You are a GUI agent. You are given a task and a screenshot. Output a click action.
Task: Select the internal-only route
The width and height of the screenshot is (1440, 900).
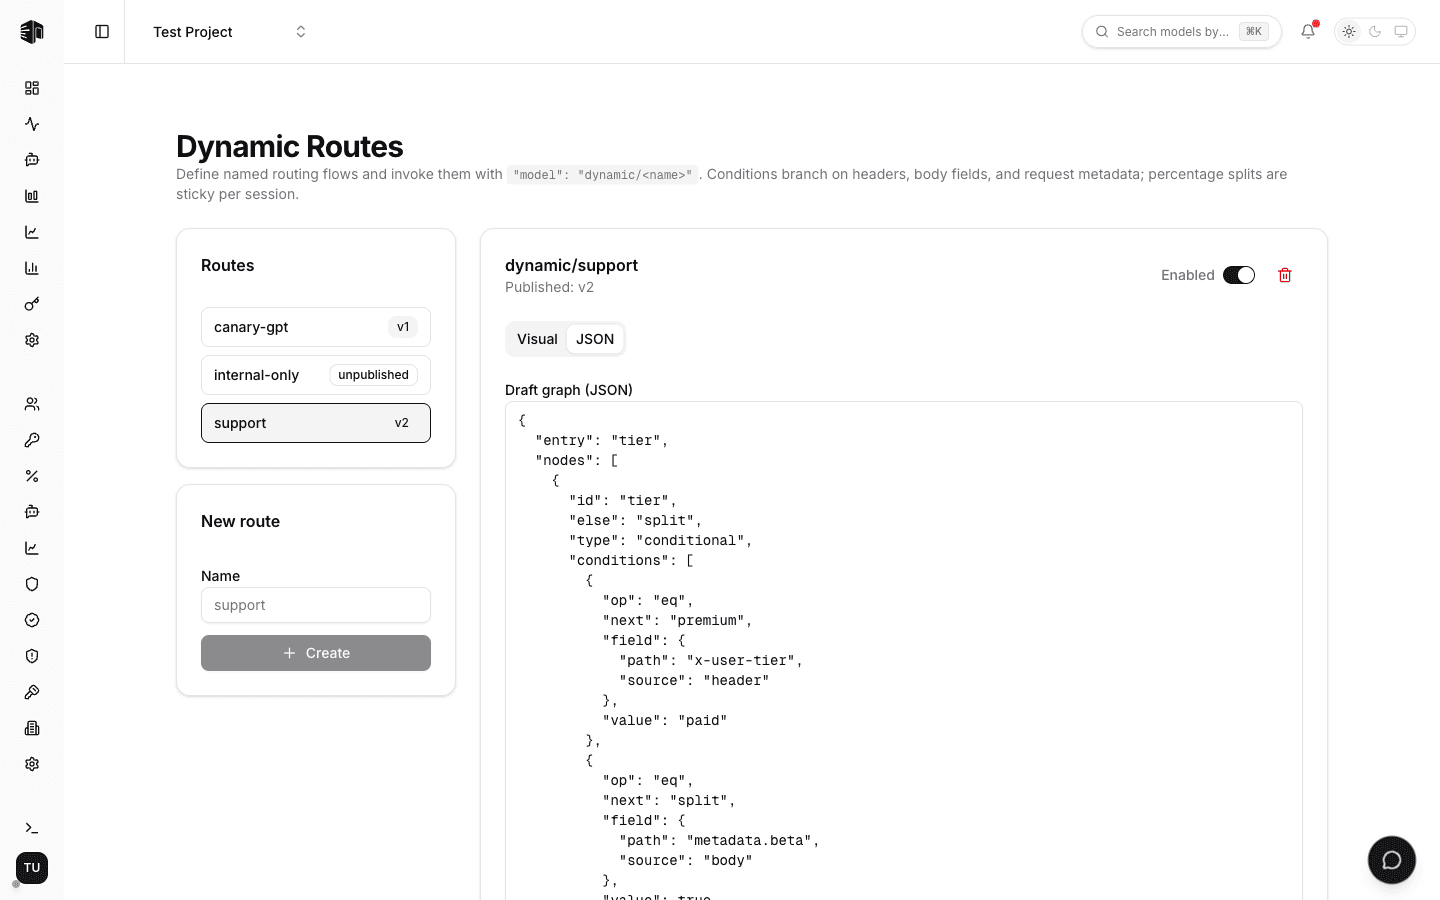(x=316, y=375)
